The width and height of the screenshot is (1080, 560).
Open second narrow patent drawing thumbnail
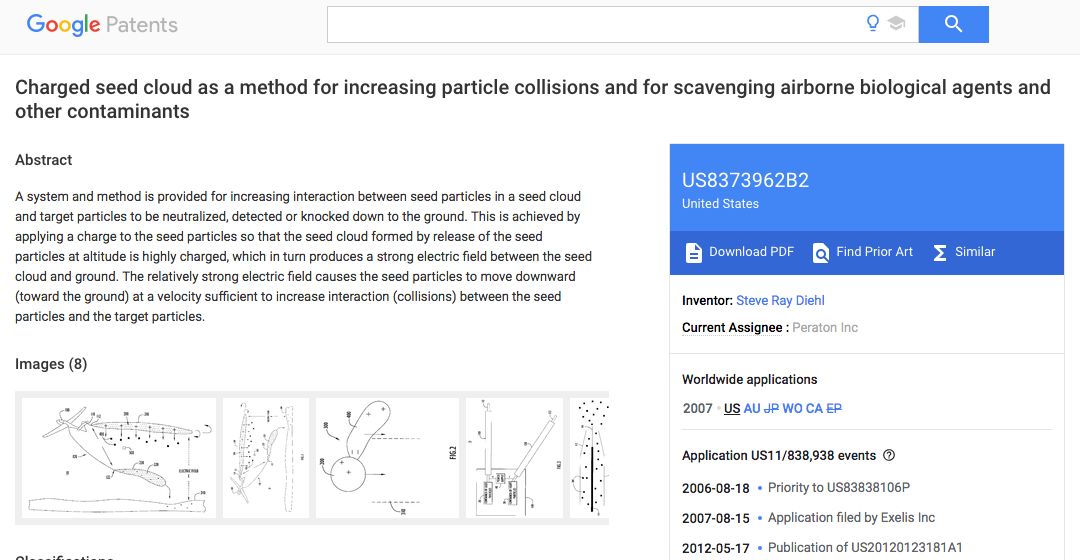[x=266, y=458]
